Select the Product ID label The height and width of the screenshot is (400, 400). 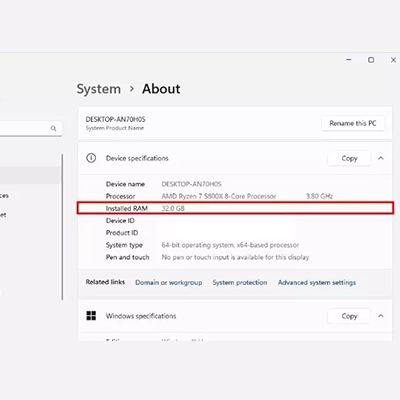[122, 233]
